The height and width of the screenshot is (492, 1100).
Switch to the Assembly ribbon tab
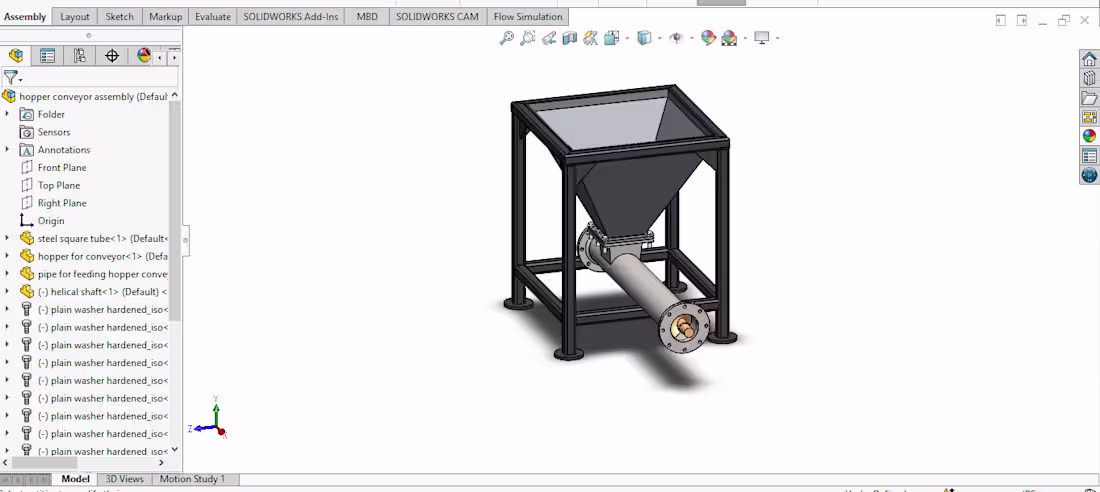[25, 17]
